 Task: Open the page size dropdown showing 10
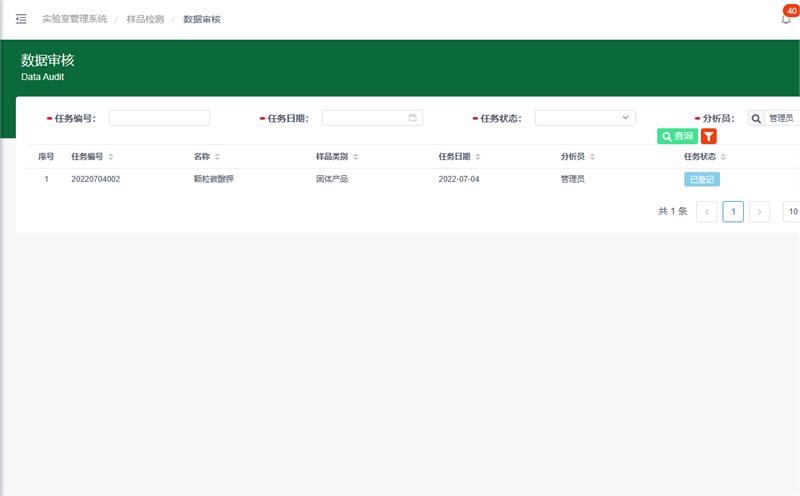pyautogui.click(x=791, y=212)
